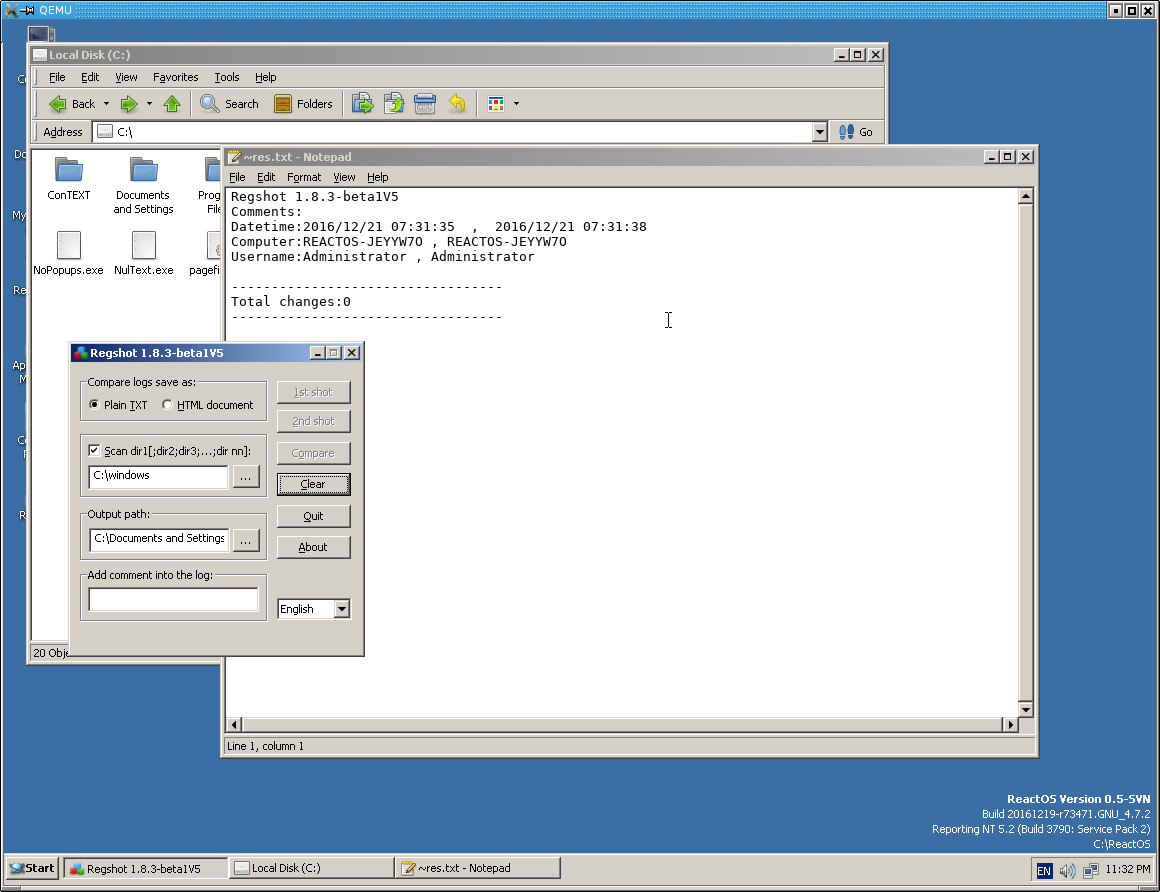1160x892 pixels.
Task: Expand the Explorer address bar dropdown
Action: point(819,132)
